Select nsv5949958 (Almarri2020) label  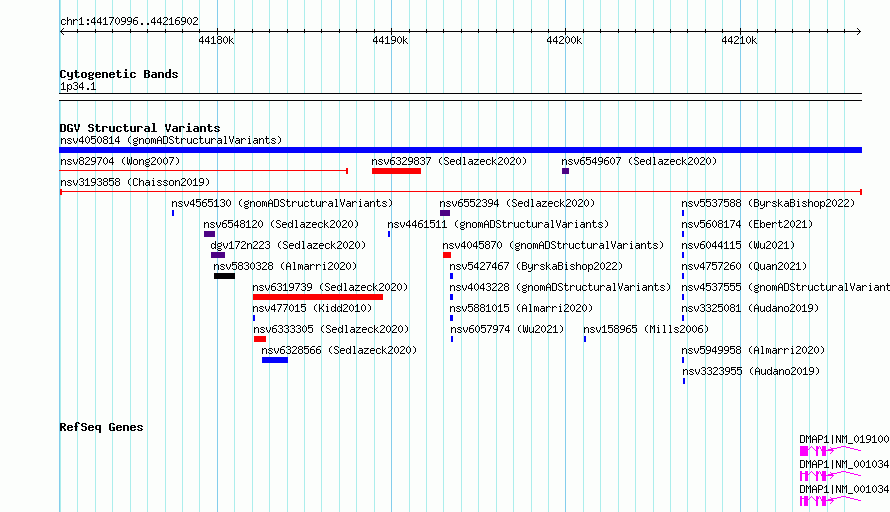(753, 350)
